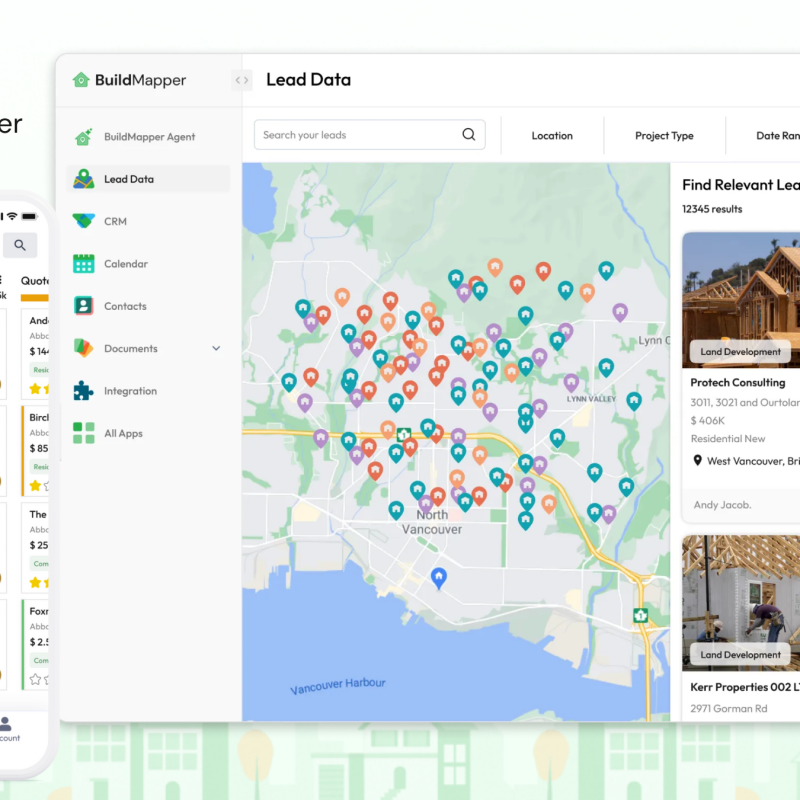Click the $ 406K value
Screen dimensions: 800x800
tap(708, 420)
